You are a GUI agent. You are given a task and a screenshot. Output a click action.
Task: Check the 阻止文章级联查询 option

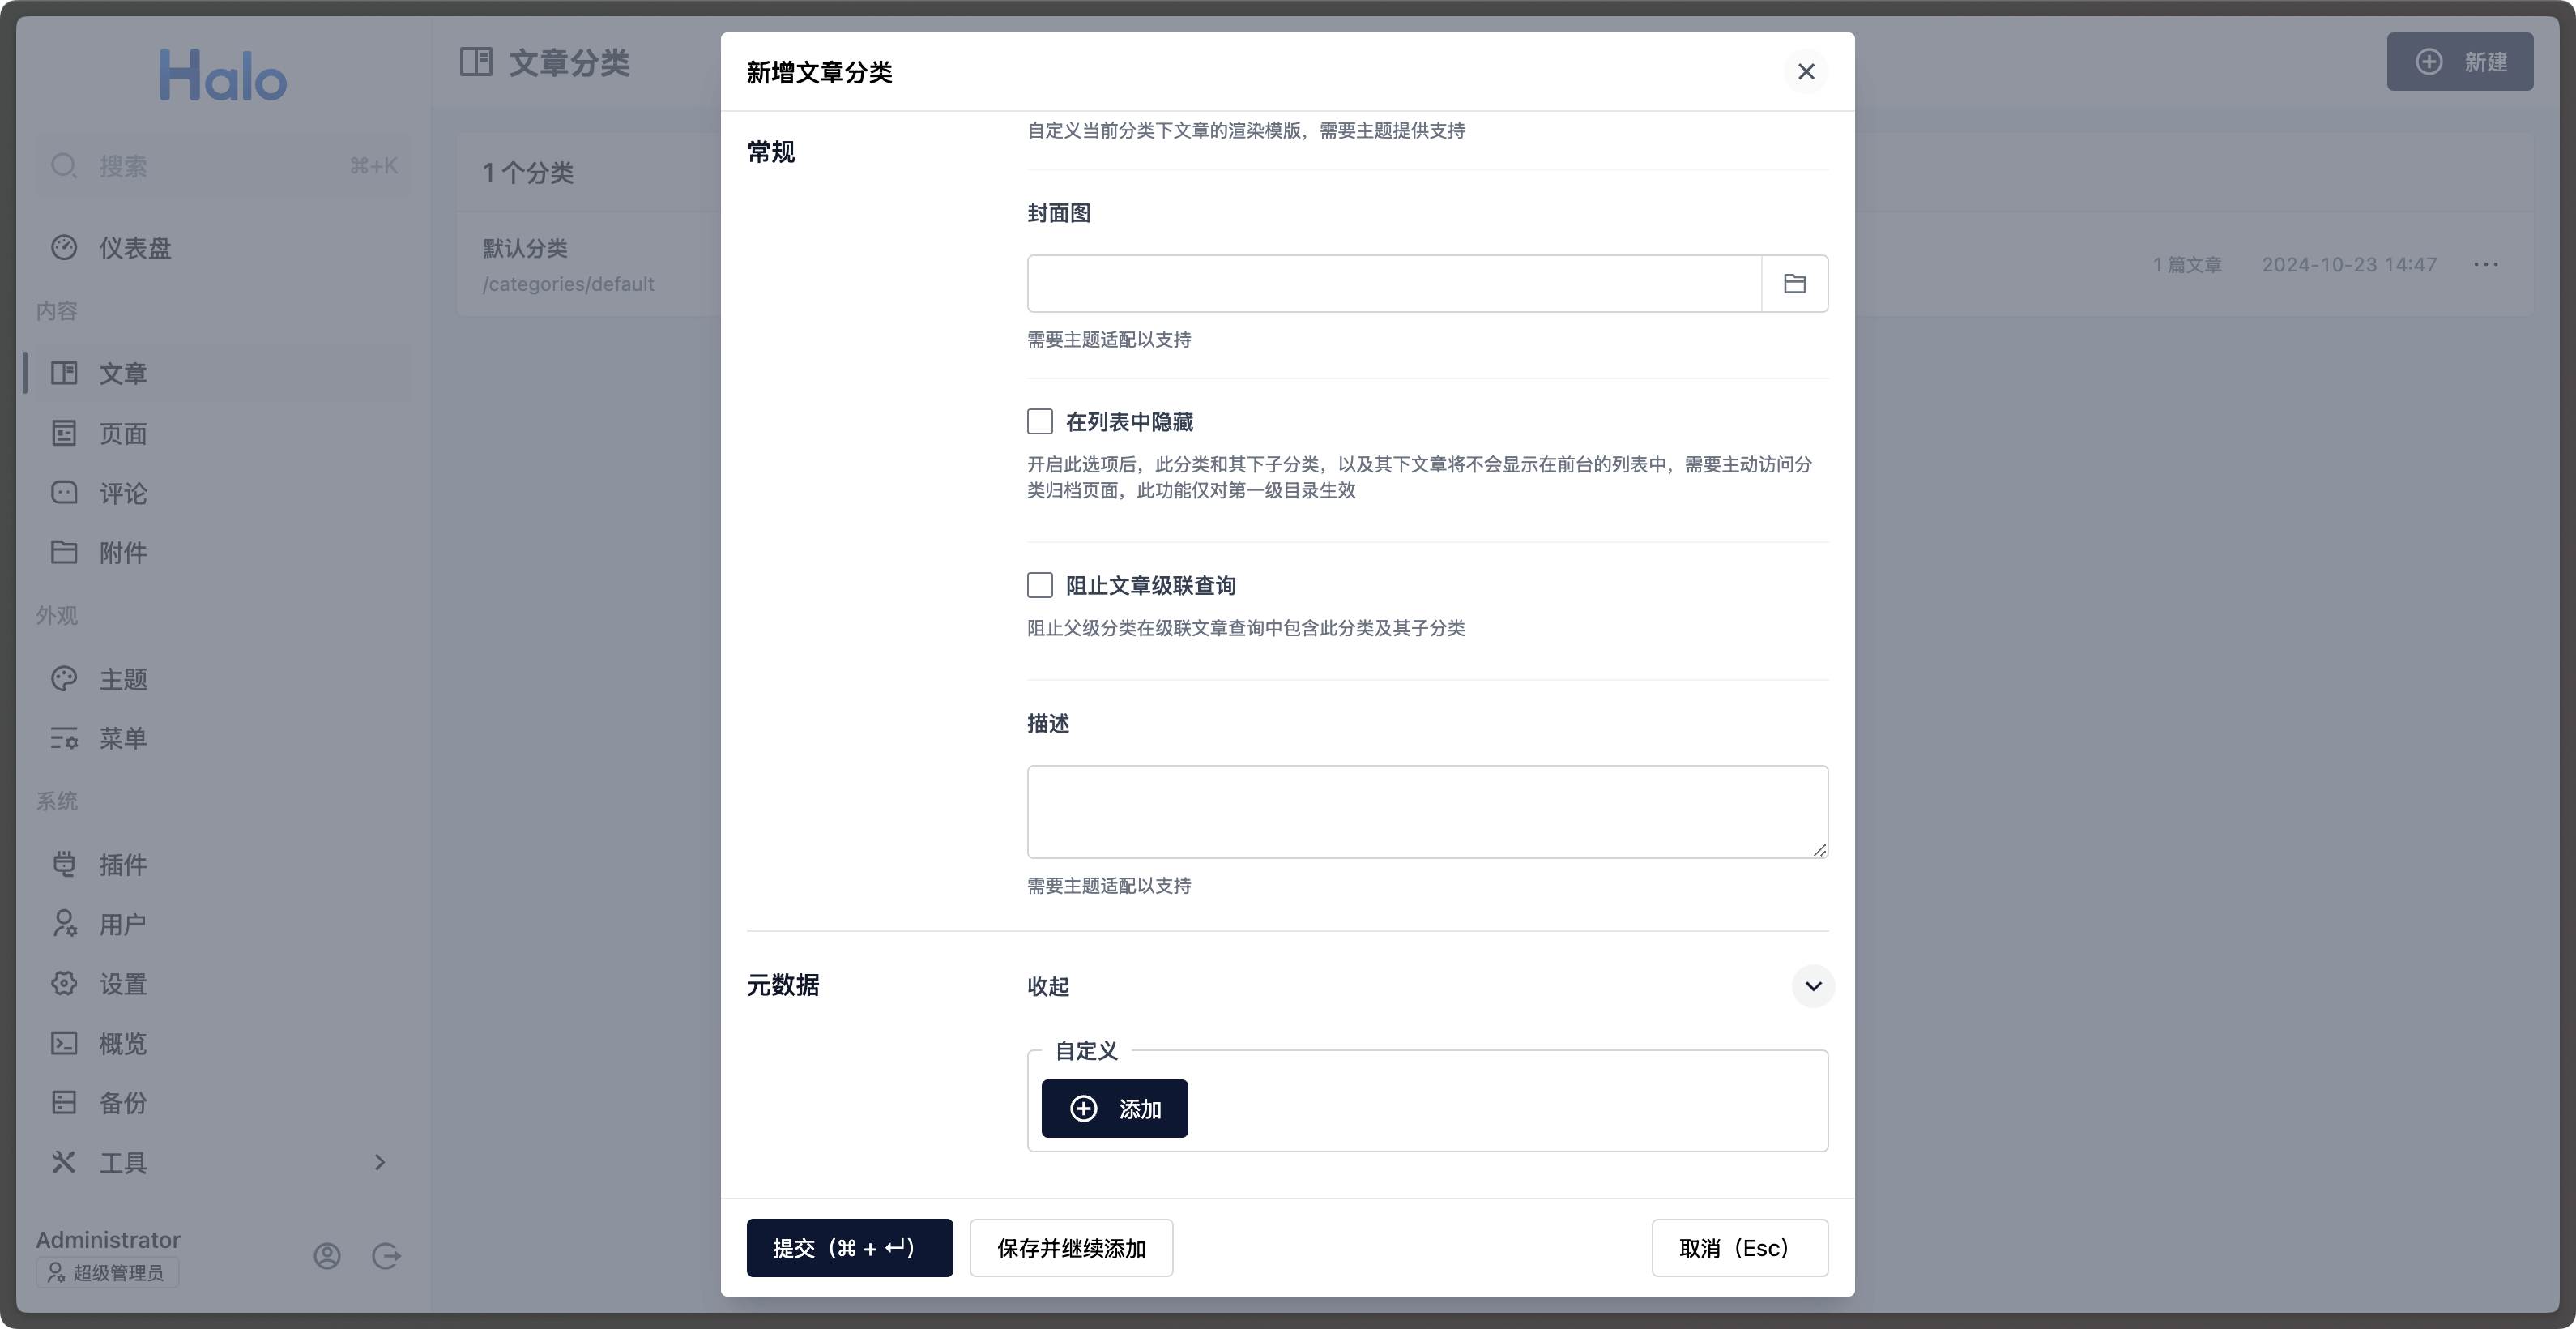point(1040,584)
